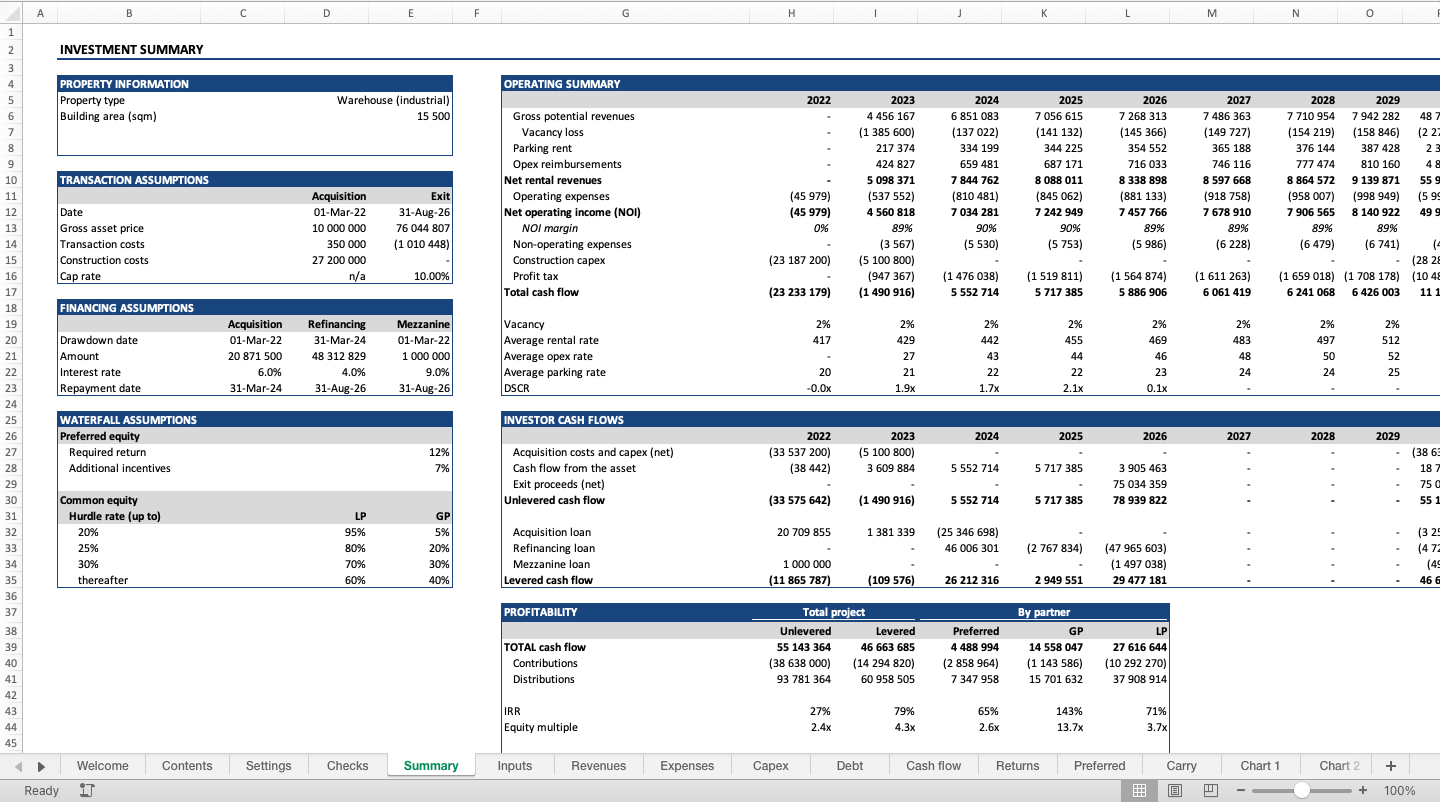Click the next sheet navigation arrow

(40, 765)
